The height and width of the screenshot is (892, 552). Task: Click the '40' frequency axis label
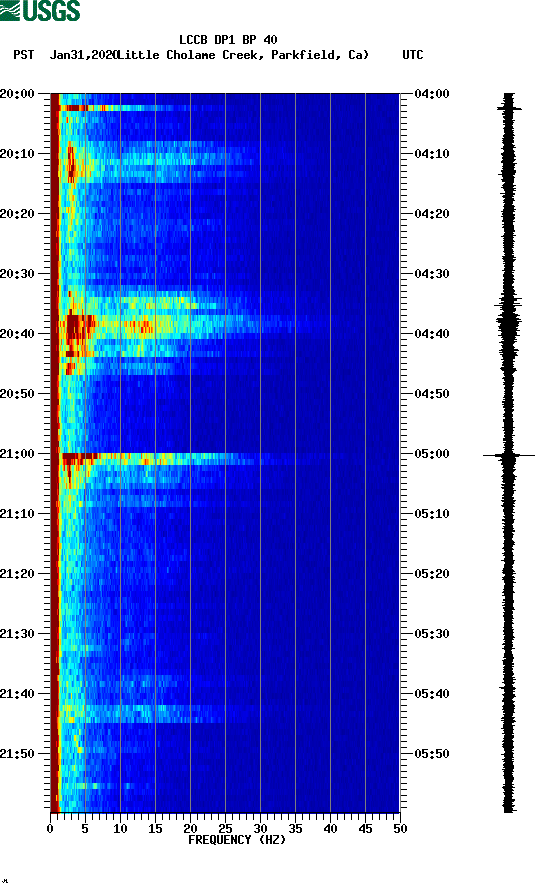tap(330, 829)
